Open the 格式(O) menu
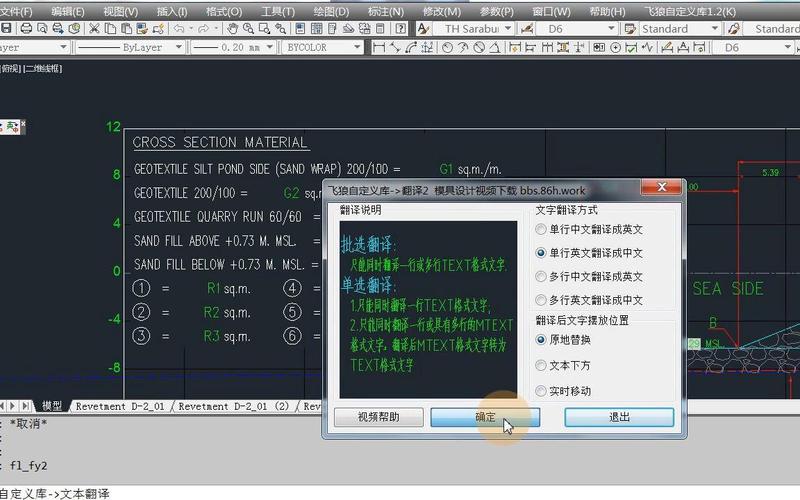The width and height of the screenshot is (800, 500). tap(224, 11)
